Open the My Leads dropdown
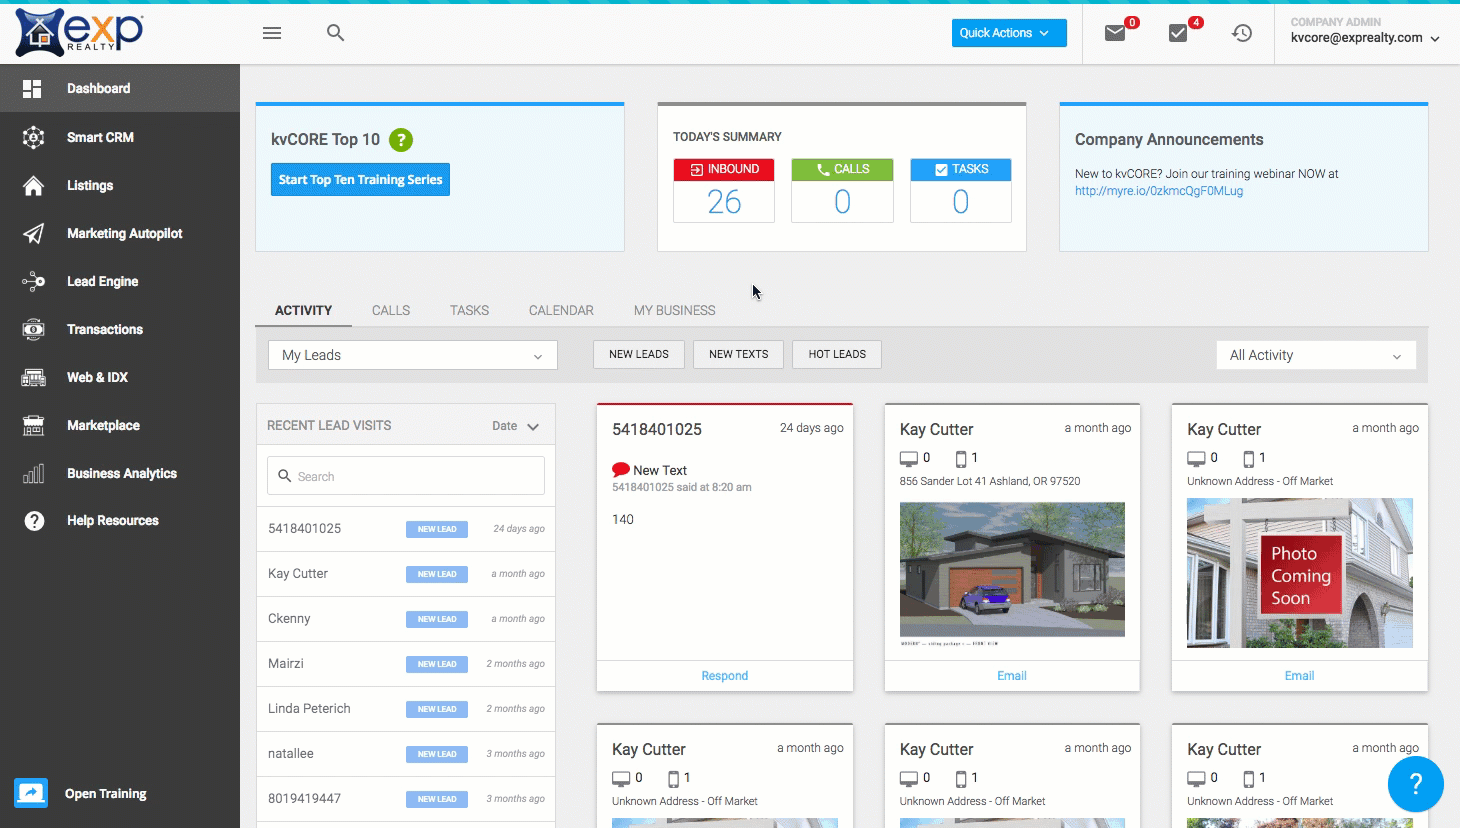The width and height of the screenshot is (1460, 828). [x=412, y=355]
